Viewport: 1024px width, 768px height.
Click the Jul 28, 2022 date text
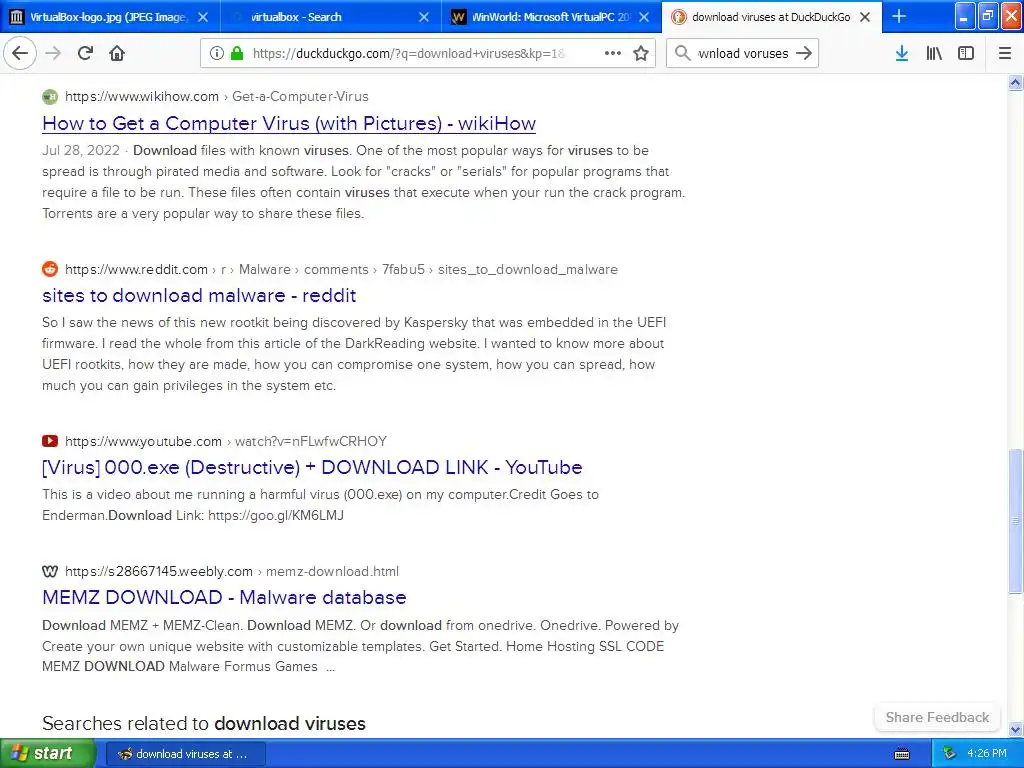[x=81, y=151]
